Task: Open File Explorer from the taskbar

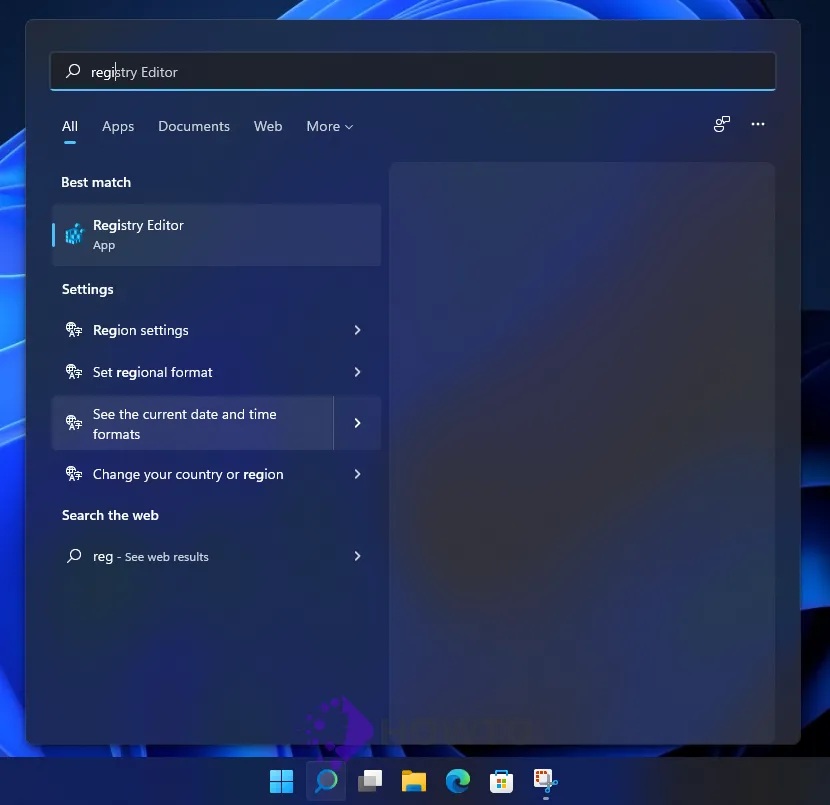Action: tap(414, 781)
